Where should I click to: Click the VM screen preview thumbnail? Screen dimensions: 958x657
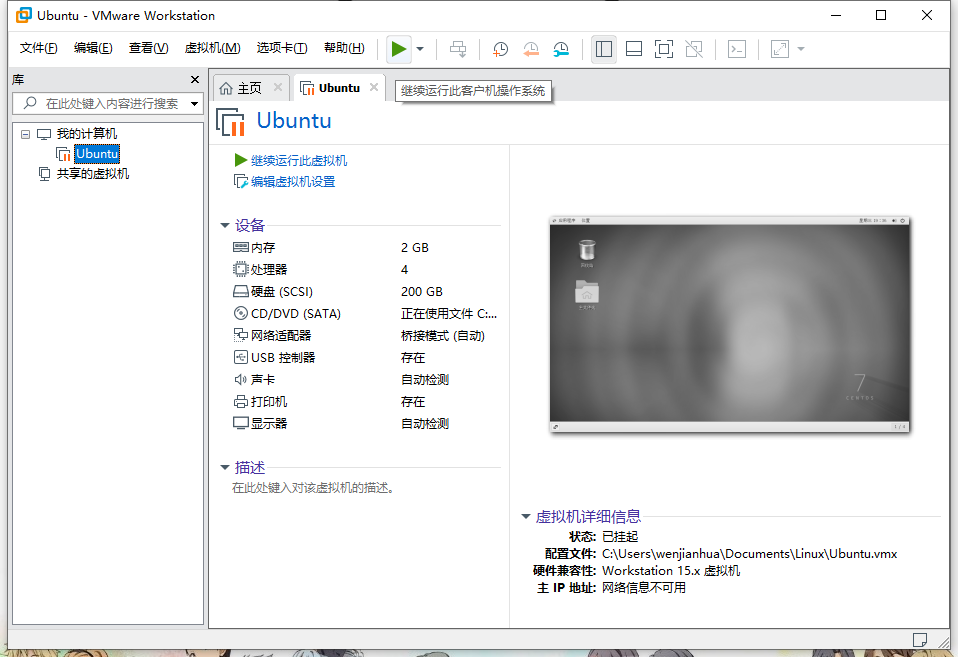pos(729,324)
